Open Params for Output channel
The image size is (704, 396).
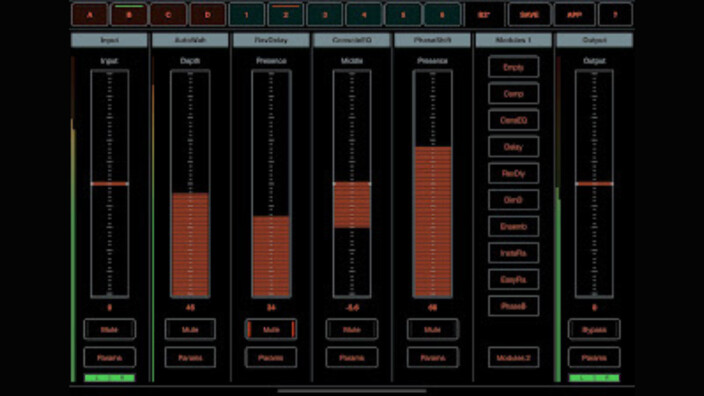tap(594, 357)
